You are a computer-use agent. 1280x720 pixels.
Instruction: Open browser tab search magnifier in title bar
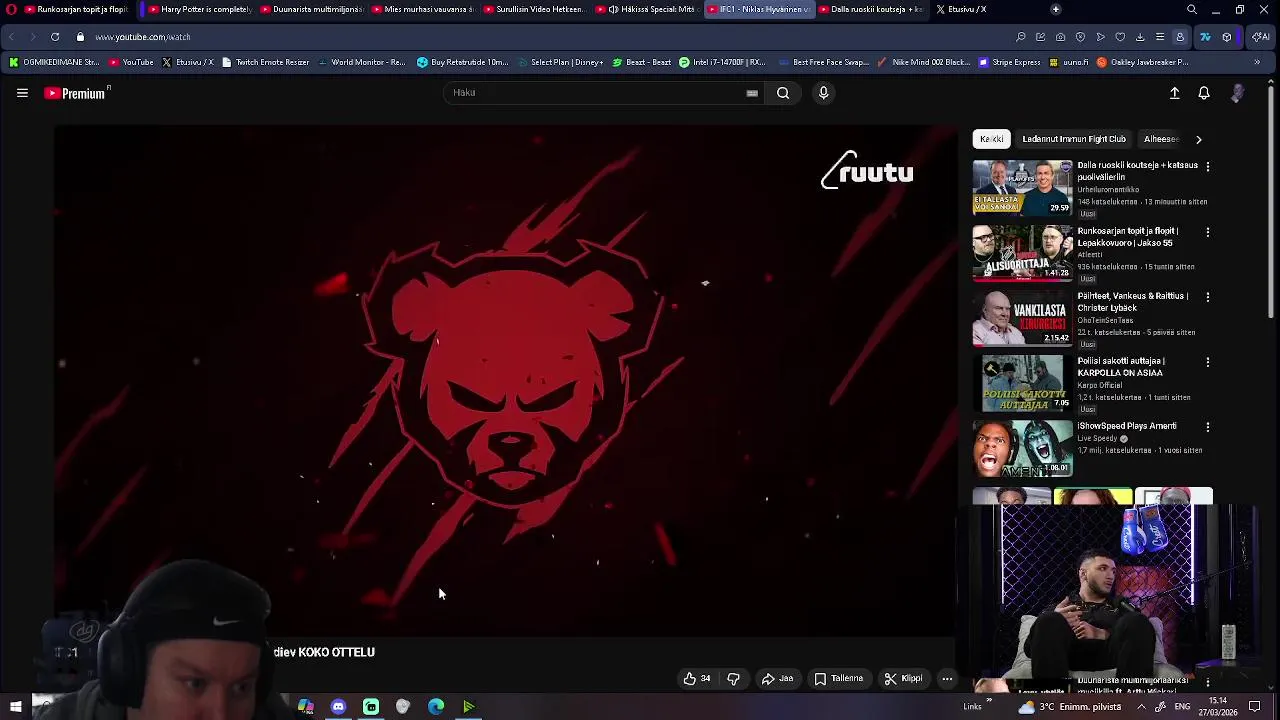click(1191, 9)
